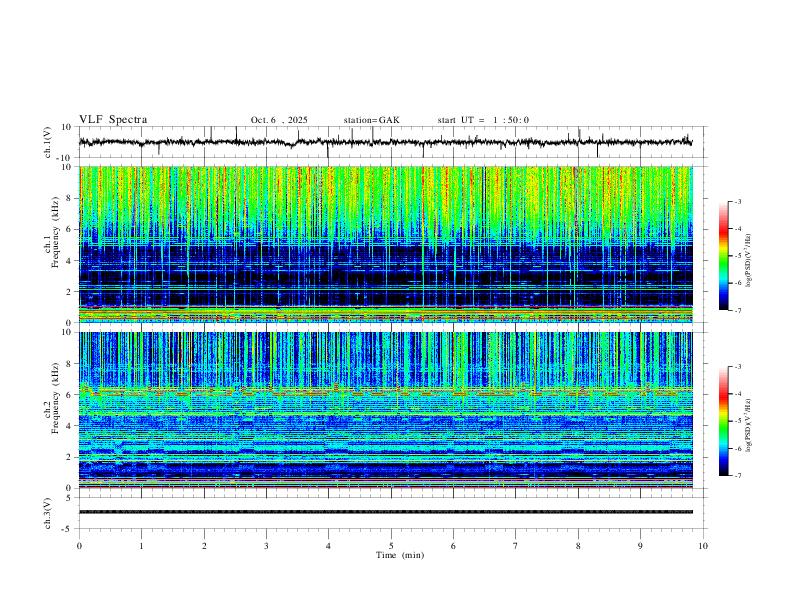792x612 pixels.
Task: Click the 1 minute time axis label
Action: click(141, 546)
